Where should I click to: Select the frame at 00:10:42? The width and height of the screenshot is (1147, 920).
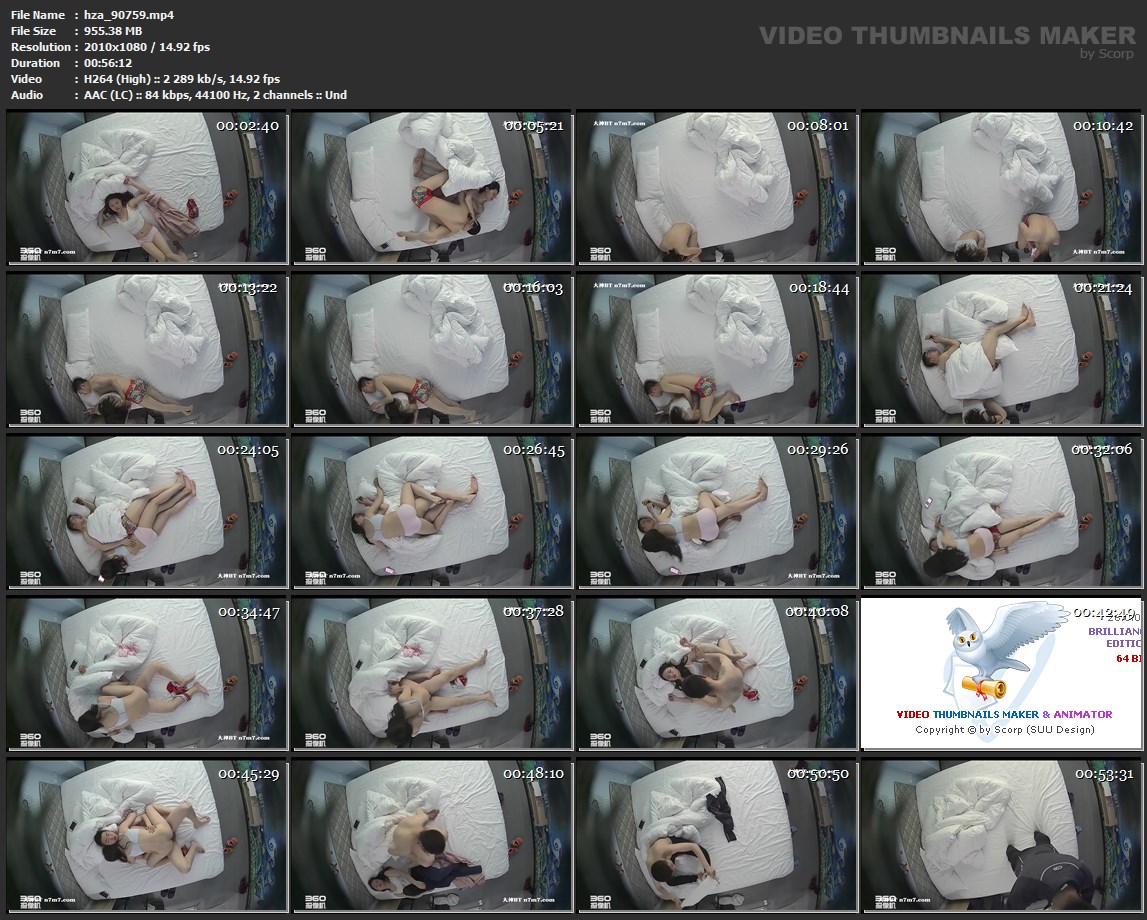[1001, 187]
